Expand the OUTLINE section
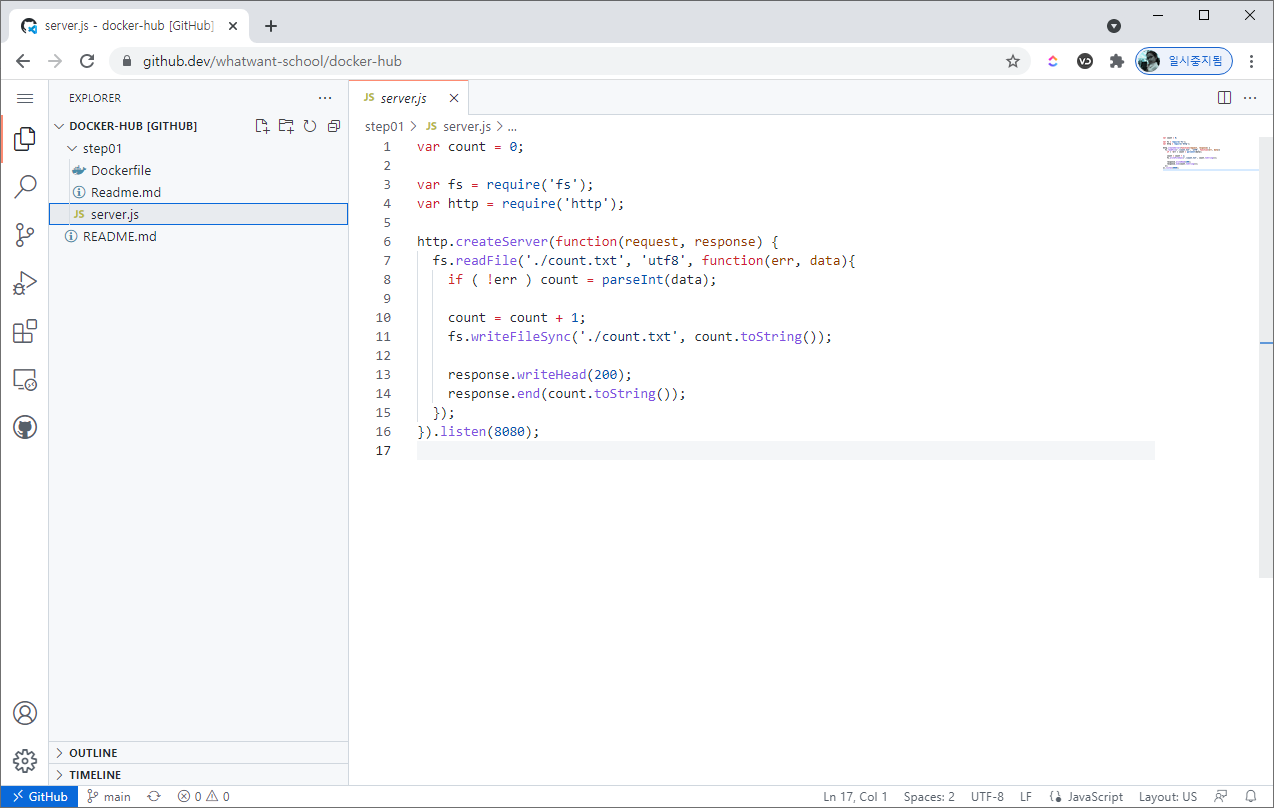The image size is (1274, 808). point(198,753)
